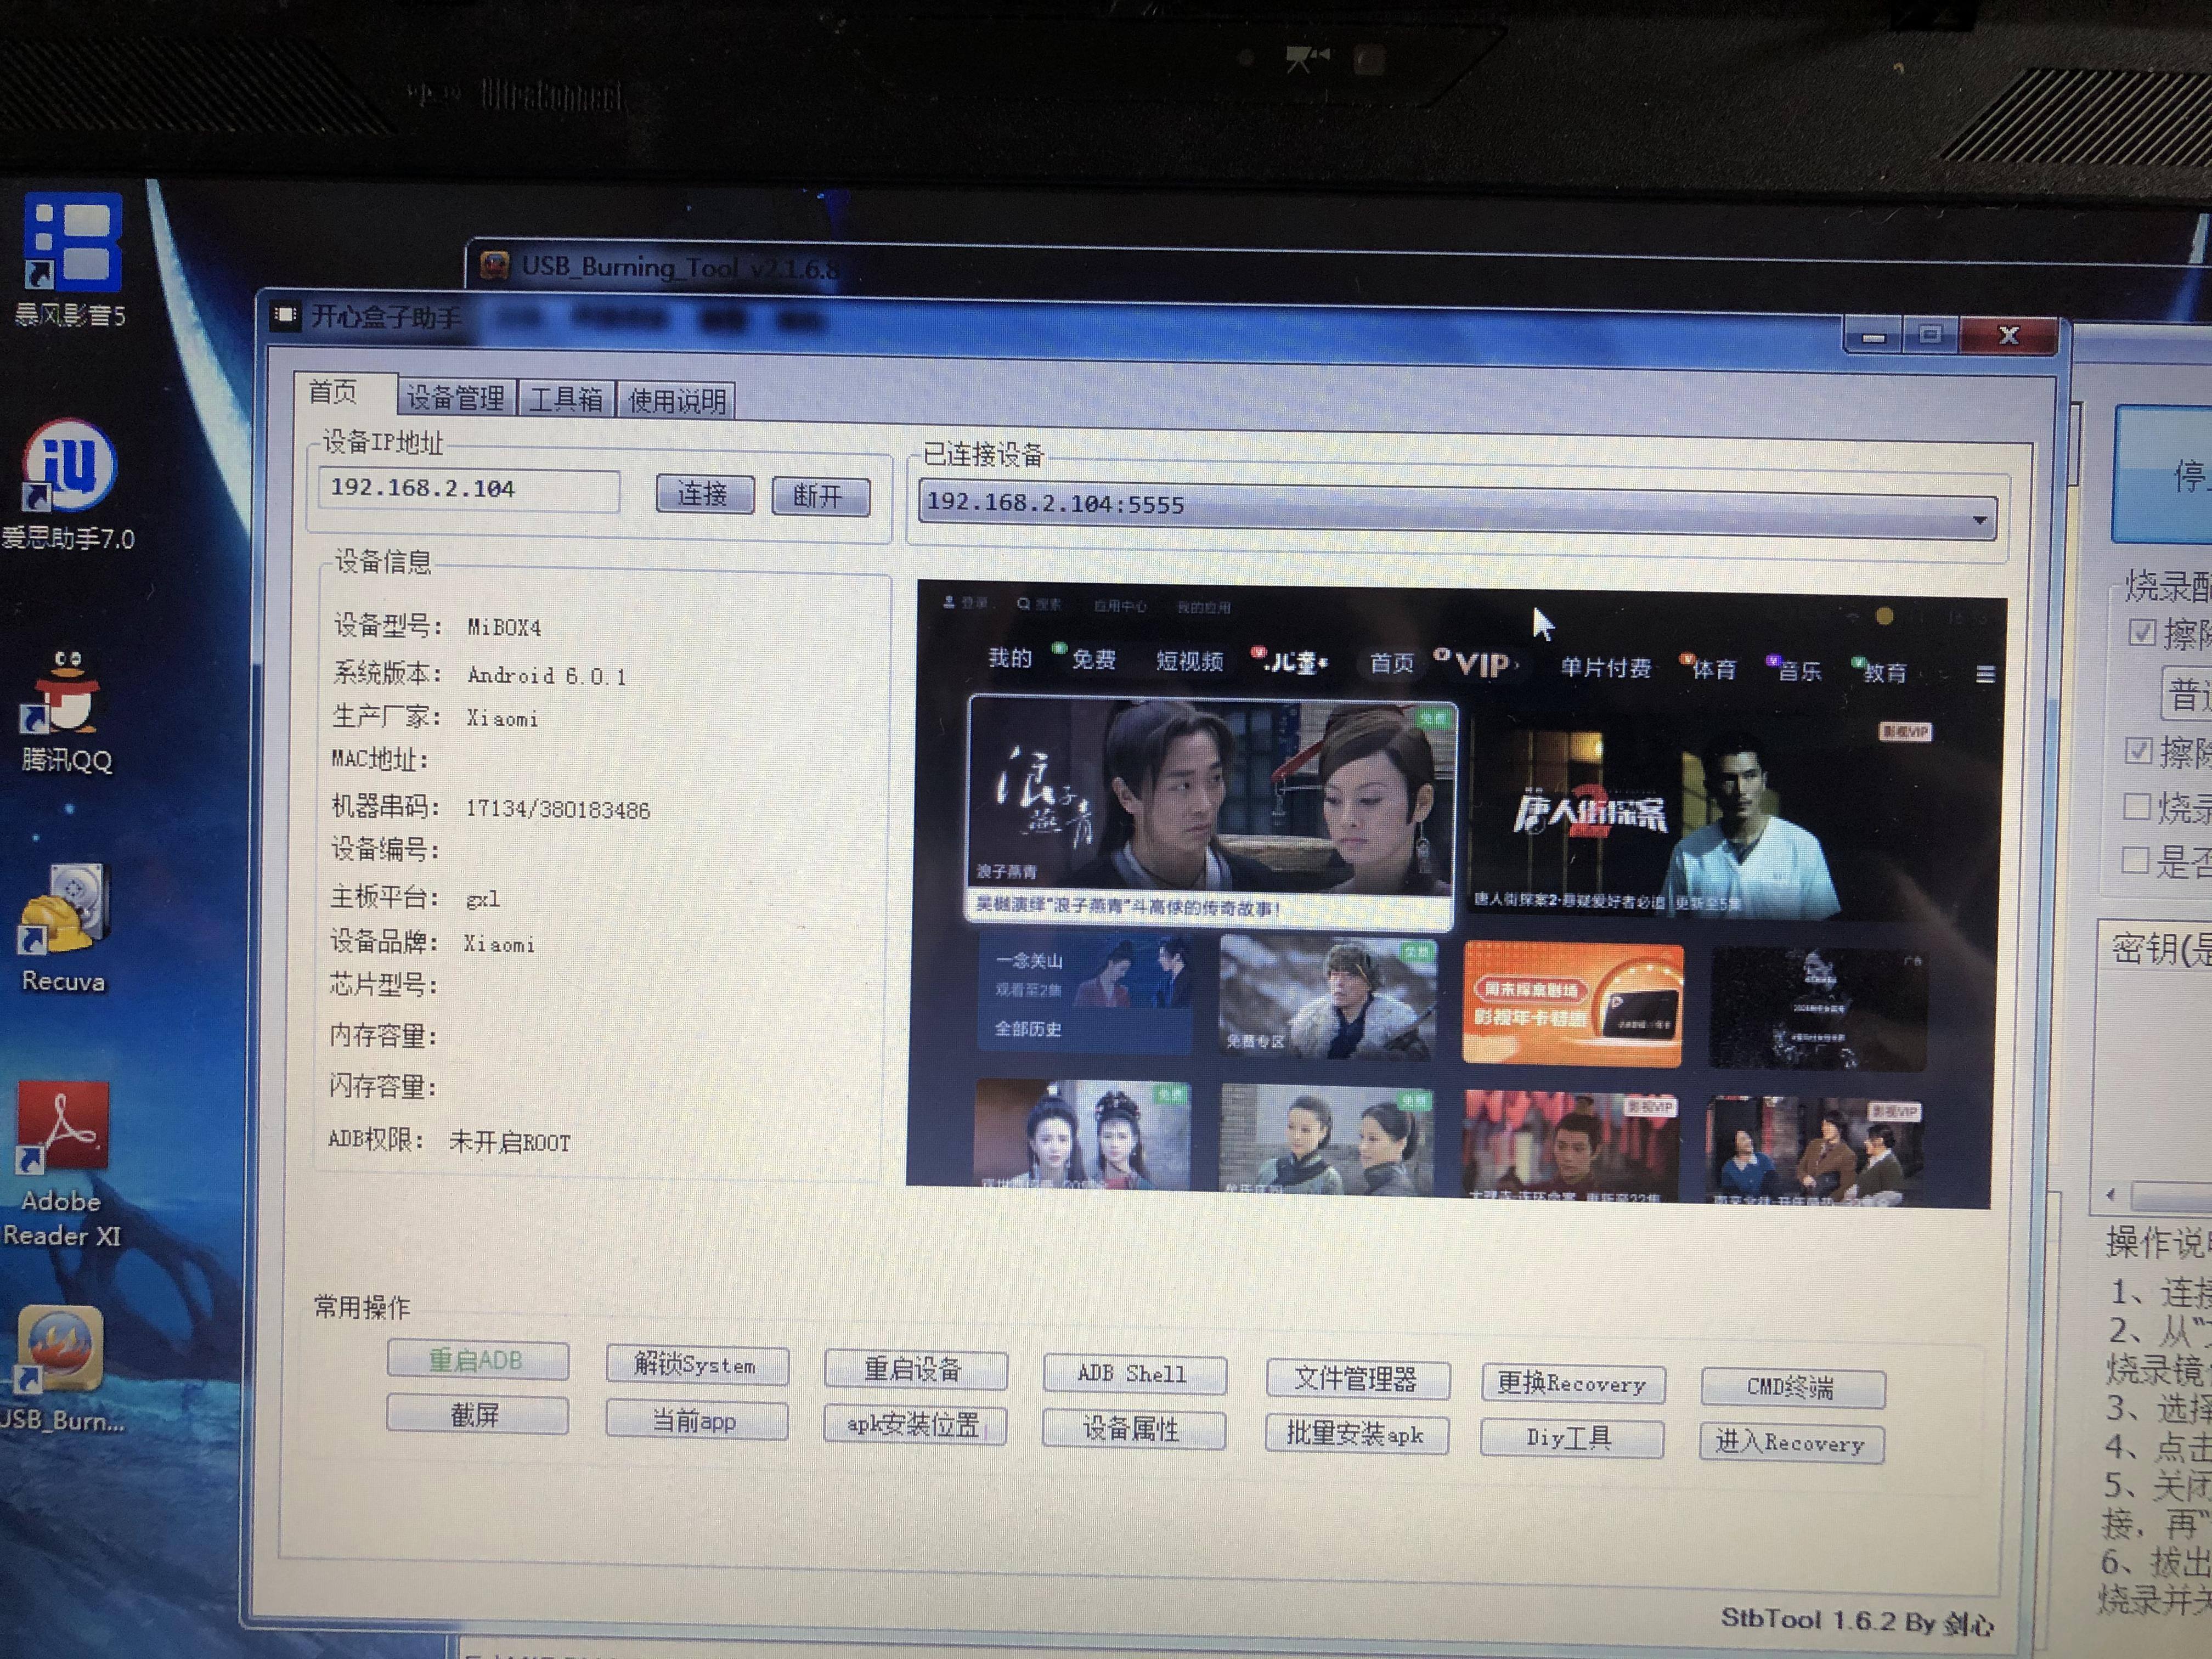Viewport: 2212px width, 1659px height.
Task: Click the 截屏 button
Action: coord(477,1414)
